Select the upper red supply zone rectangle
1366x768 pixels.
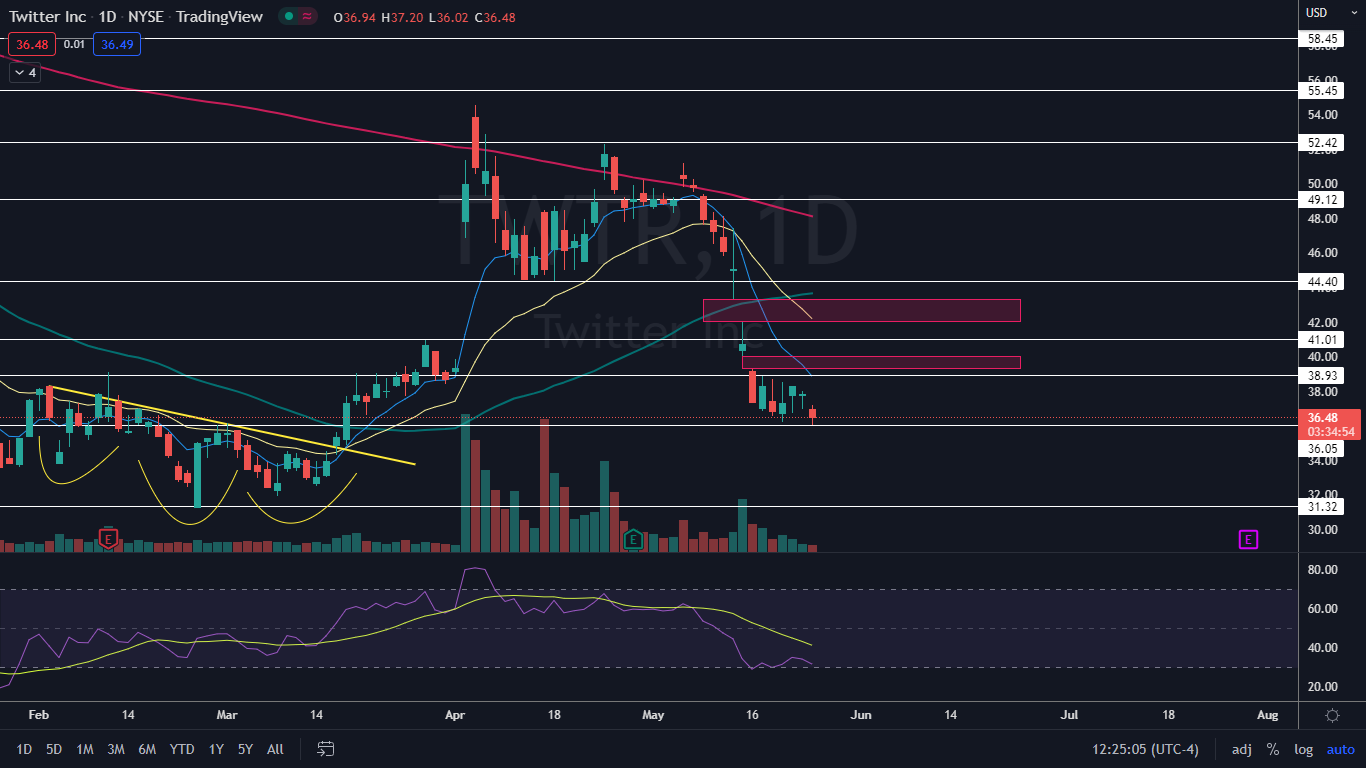[x=861, y=310]
